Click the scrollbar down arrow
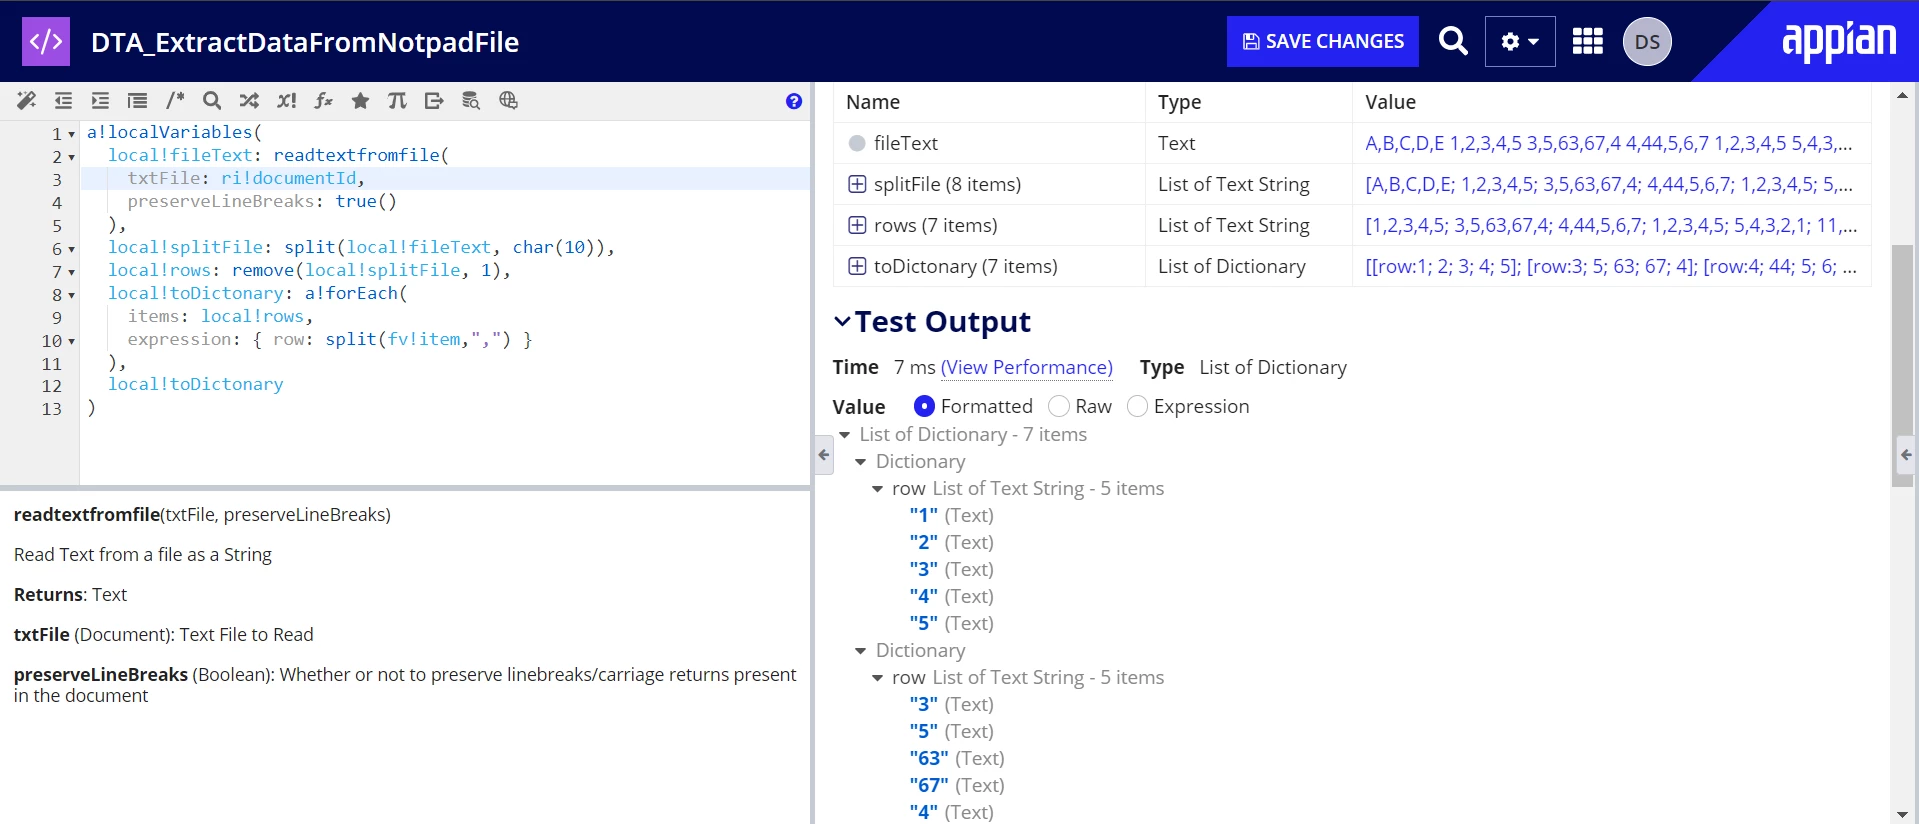 [1902, 815]
